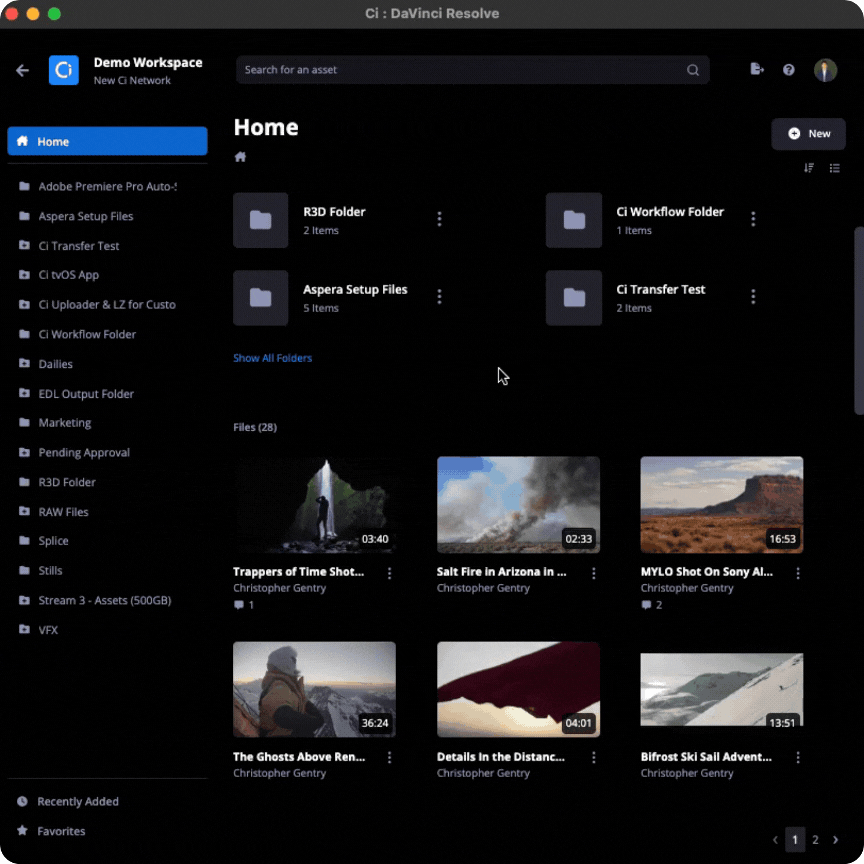Open the user profile avatar
The image size is (864, 864).
click(x=825, y=70)
